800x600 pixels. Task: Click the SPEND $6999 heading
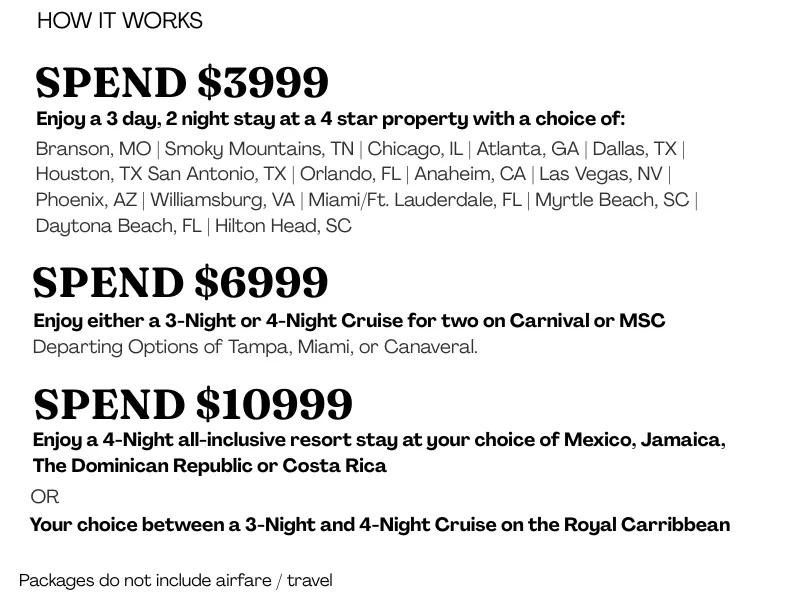180,283
